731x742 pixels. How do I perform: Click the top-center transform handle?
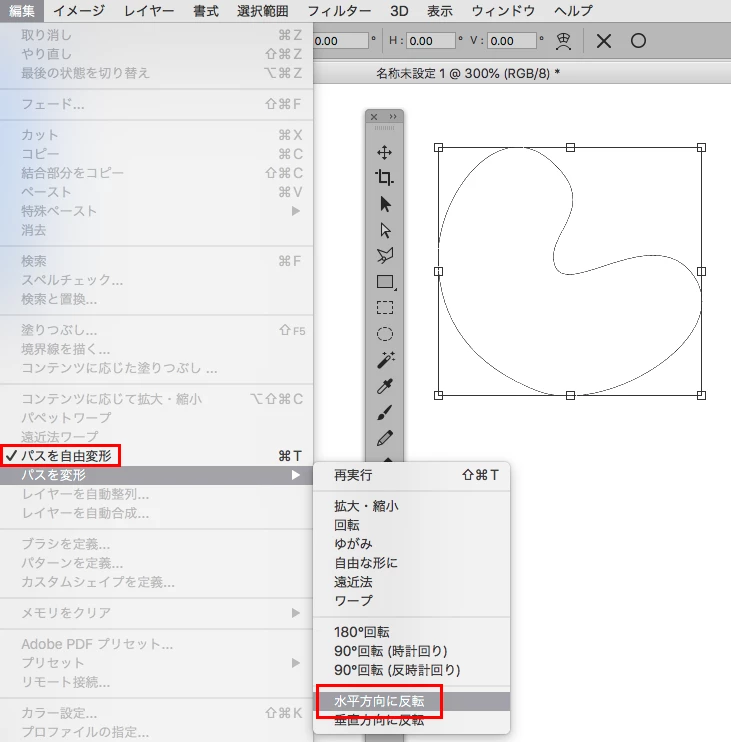pos(570,148)
